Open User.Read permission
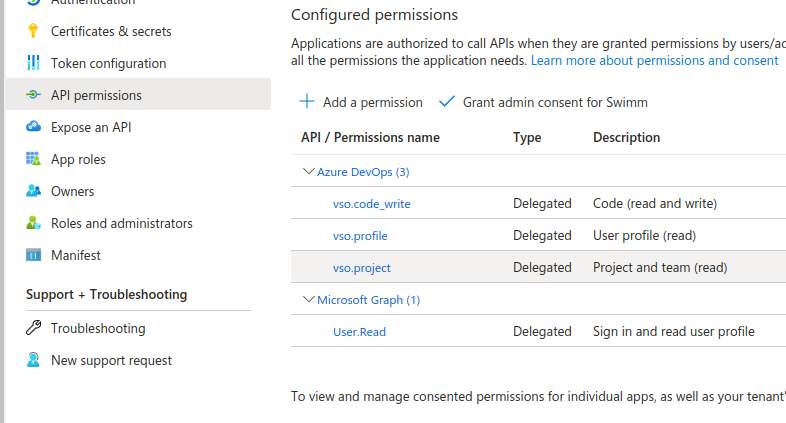The height and width of the screenshot is (423, 786). (359, 332)
